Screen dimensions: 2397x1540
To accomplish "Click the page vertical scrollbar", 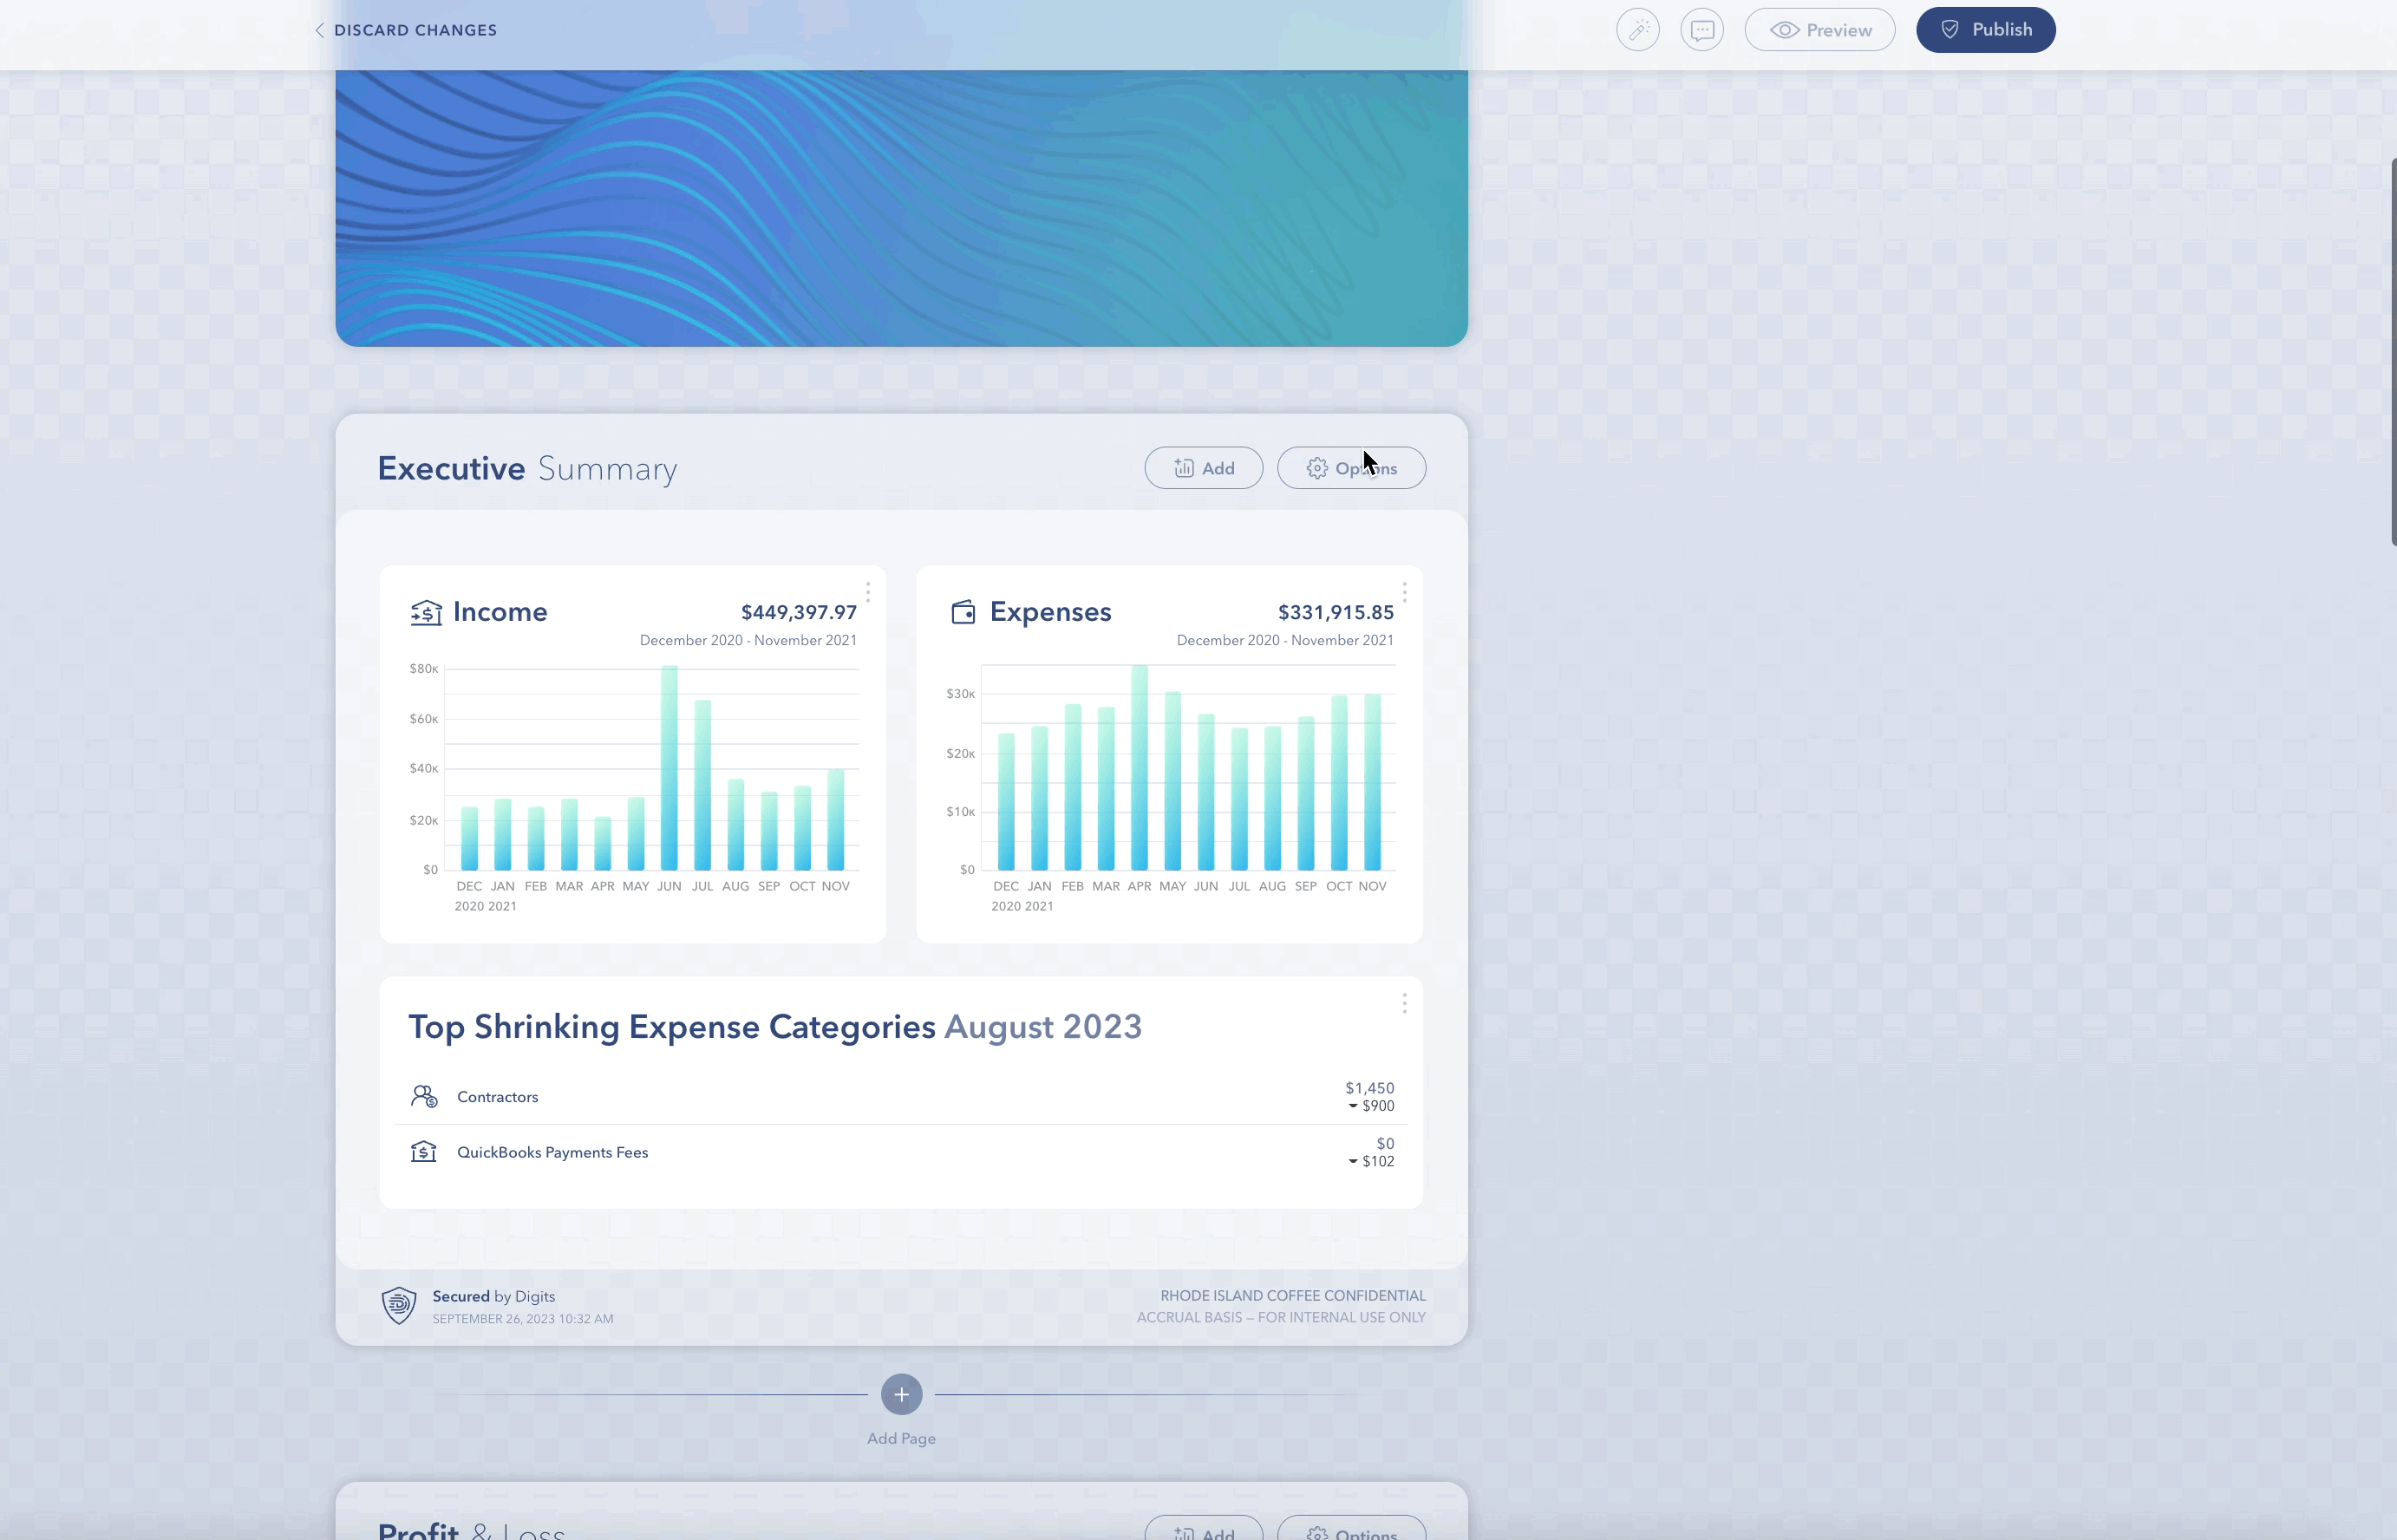I will tap(2393, 350).
